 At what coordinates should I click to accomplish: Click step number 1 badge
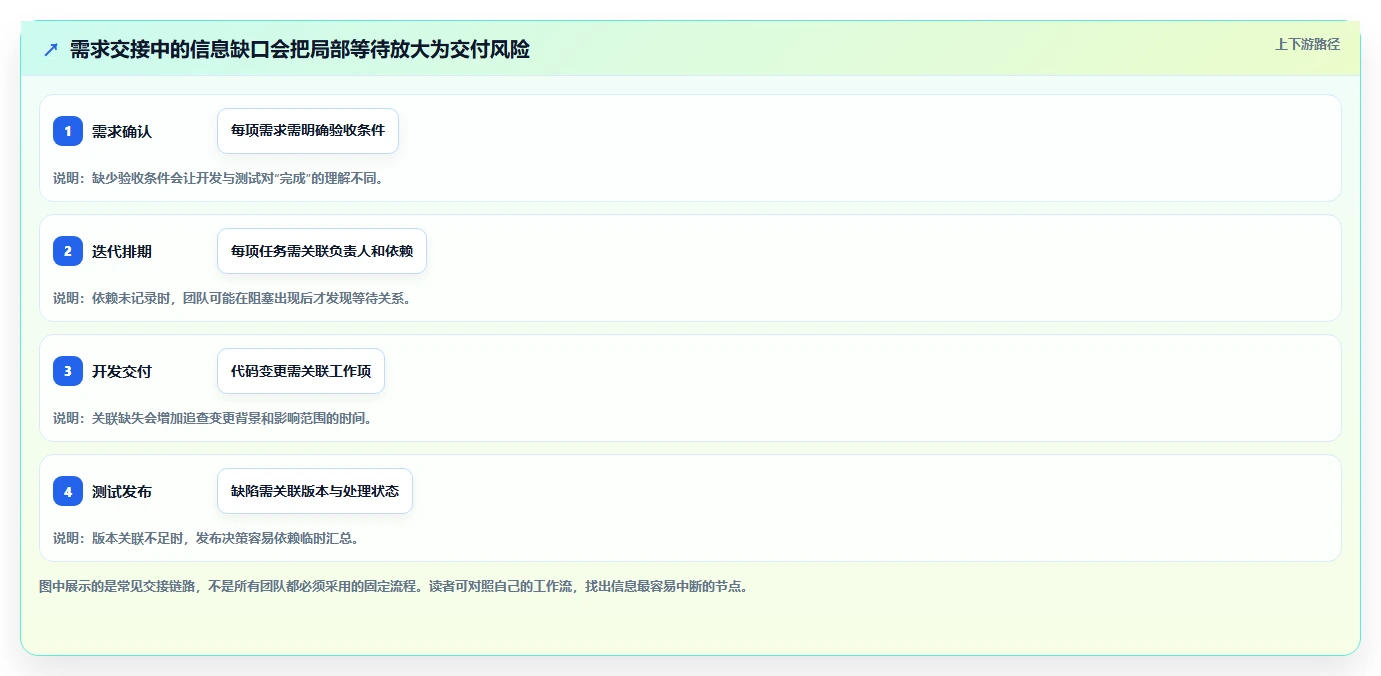pos(68,131)
